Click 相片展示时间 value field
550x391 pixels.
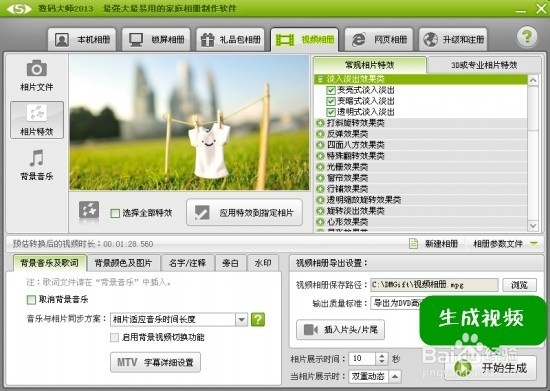pyautogui.click(x=362, y=358)
